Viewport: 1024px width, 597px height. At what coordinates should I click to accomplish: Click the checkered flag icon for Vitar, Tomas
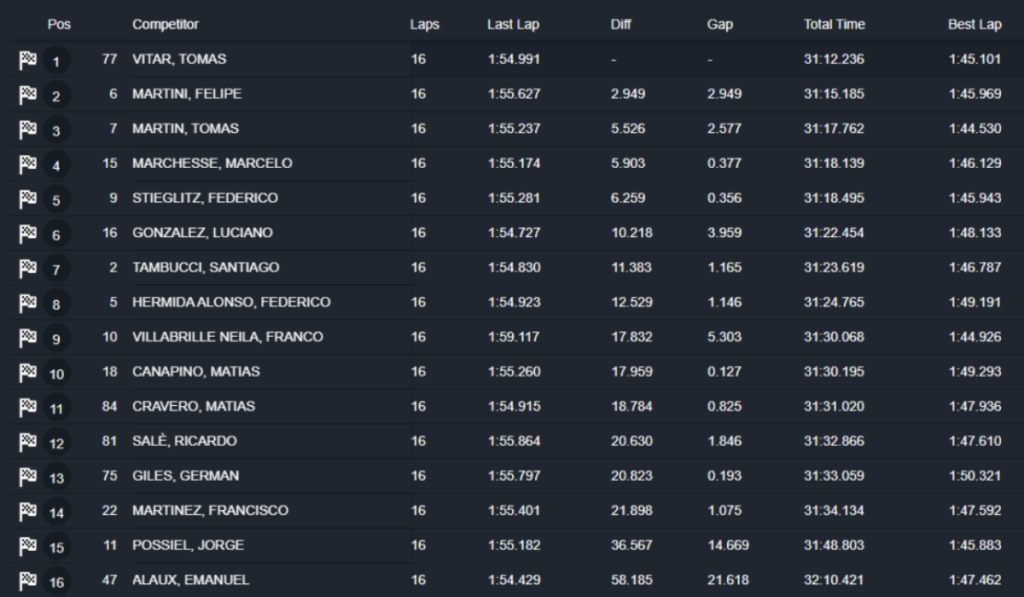[28, 61]
